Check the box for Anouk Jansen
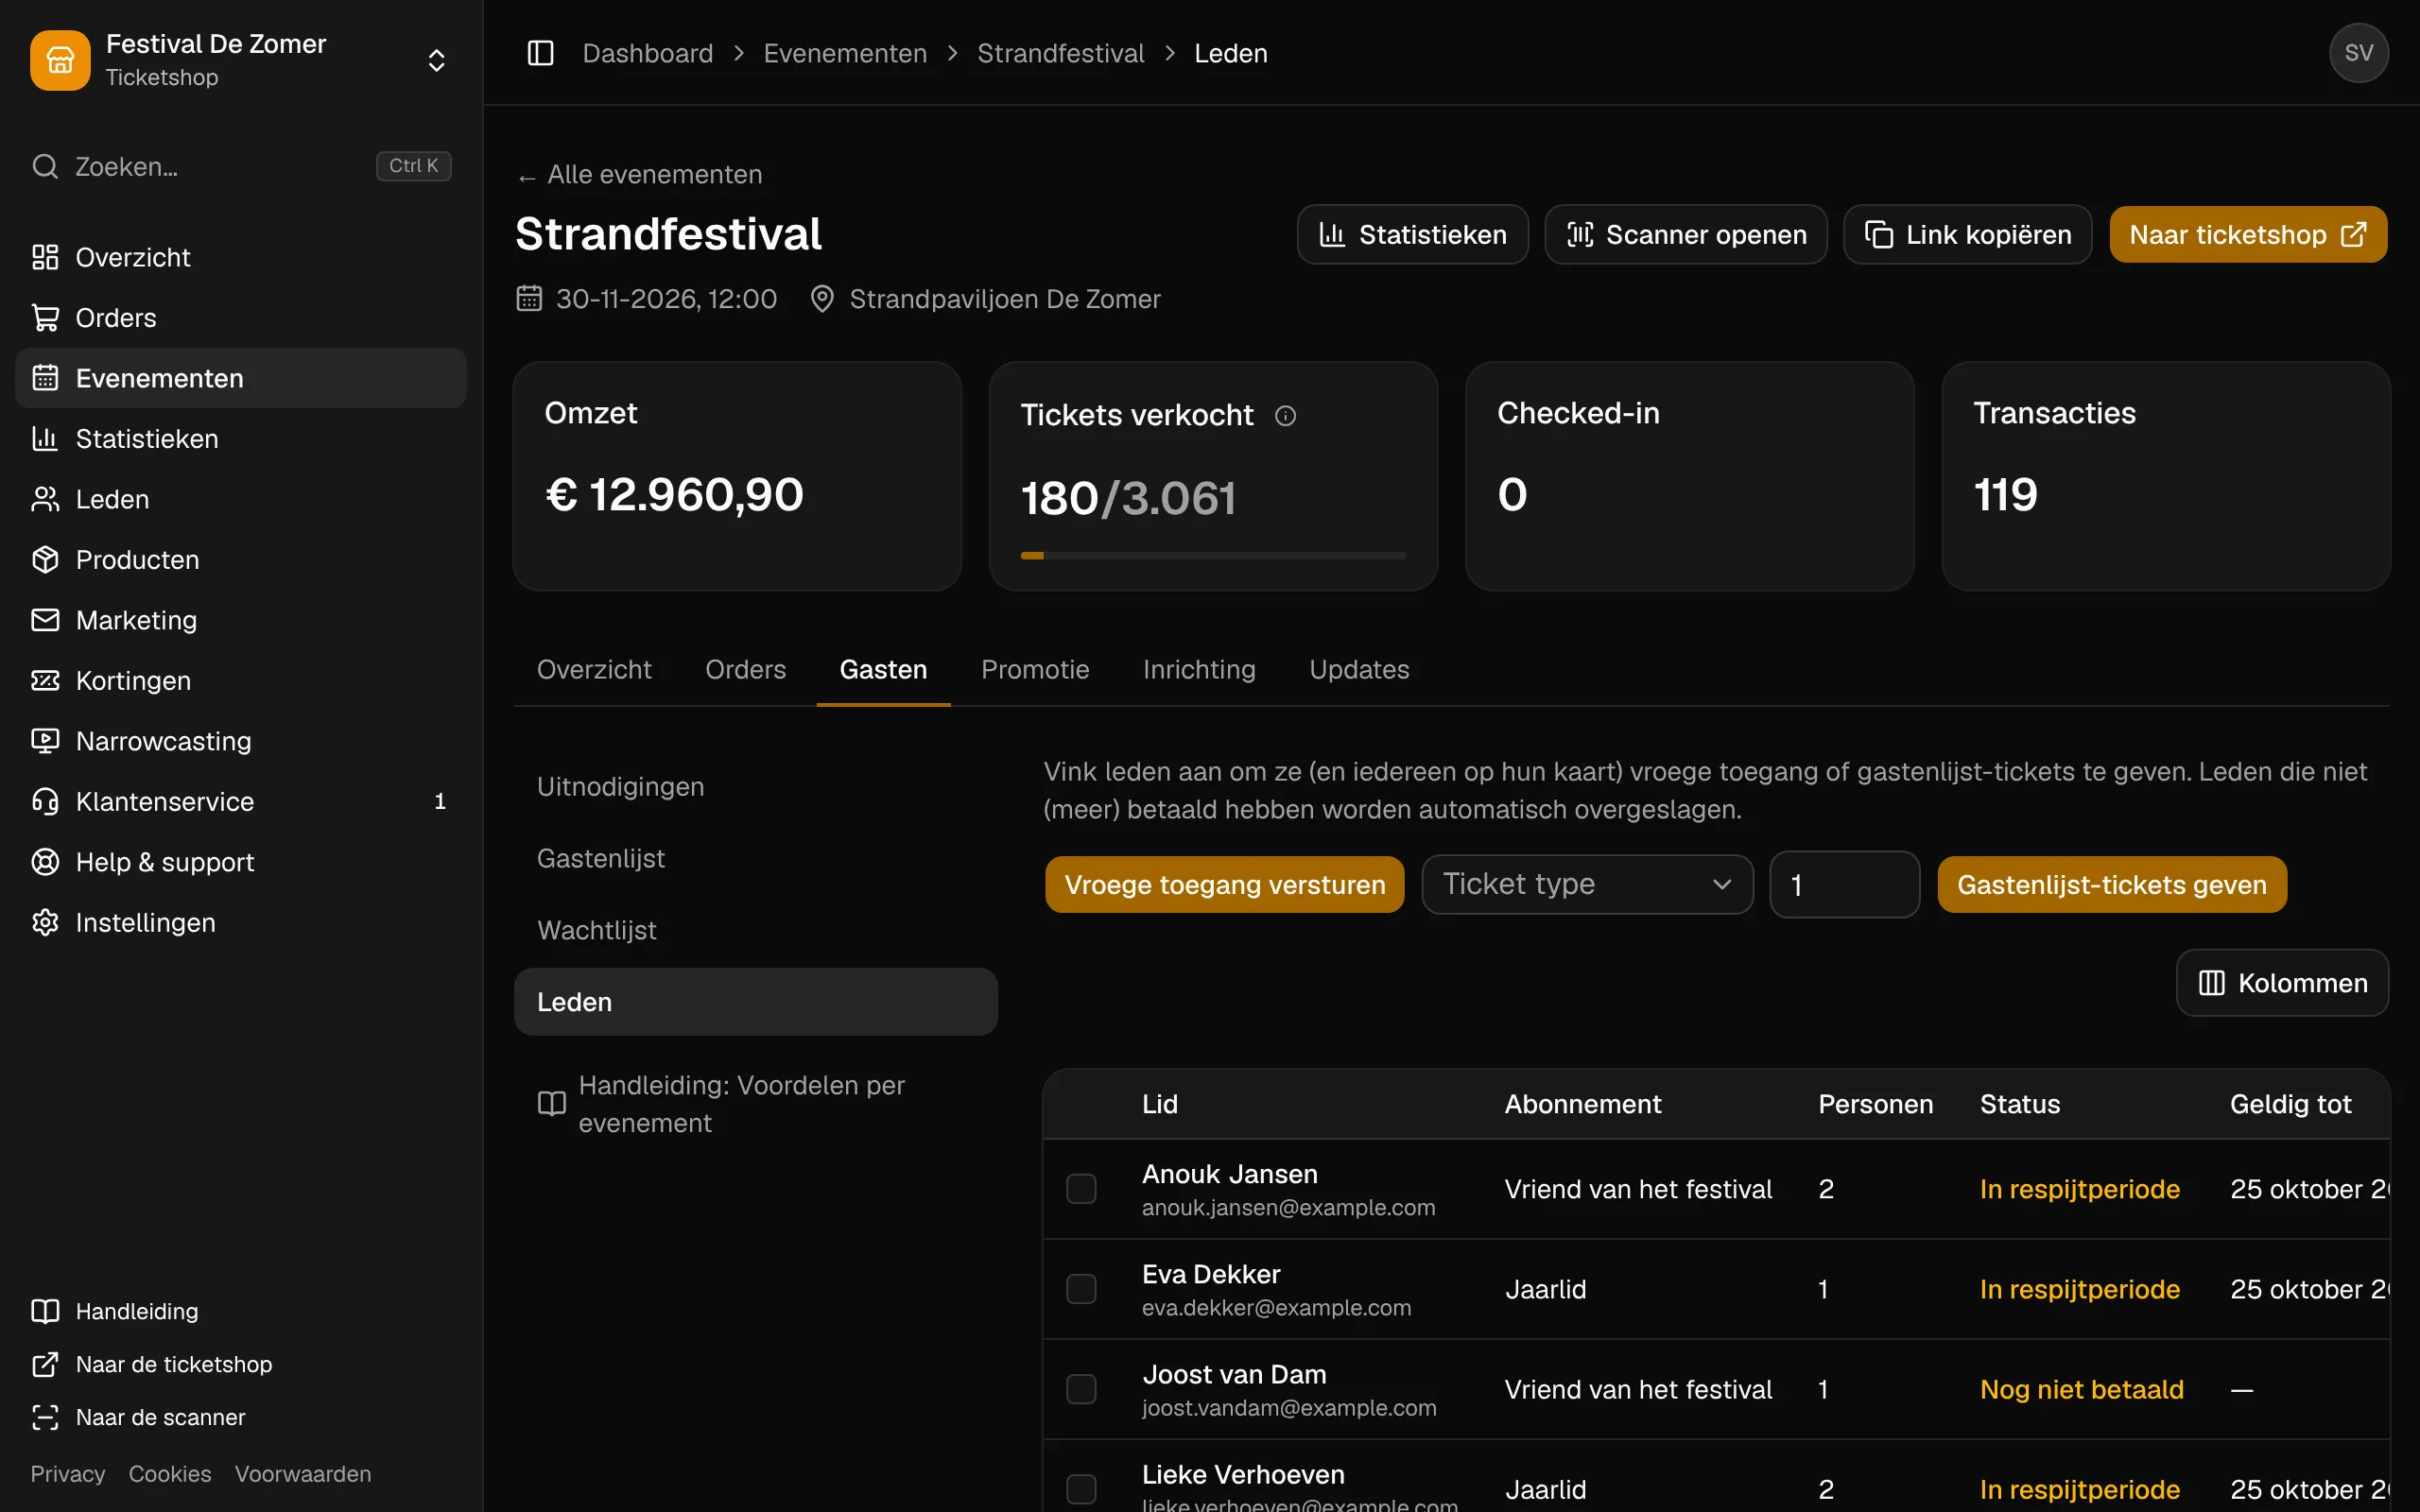The height and width of the screenshot is (1512, 2420). [x=1081, y=1189]
